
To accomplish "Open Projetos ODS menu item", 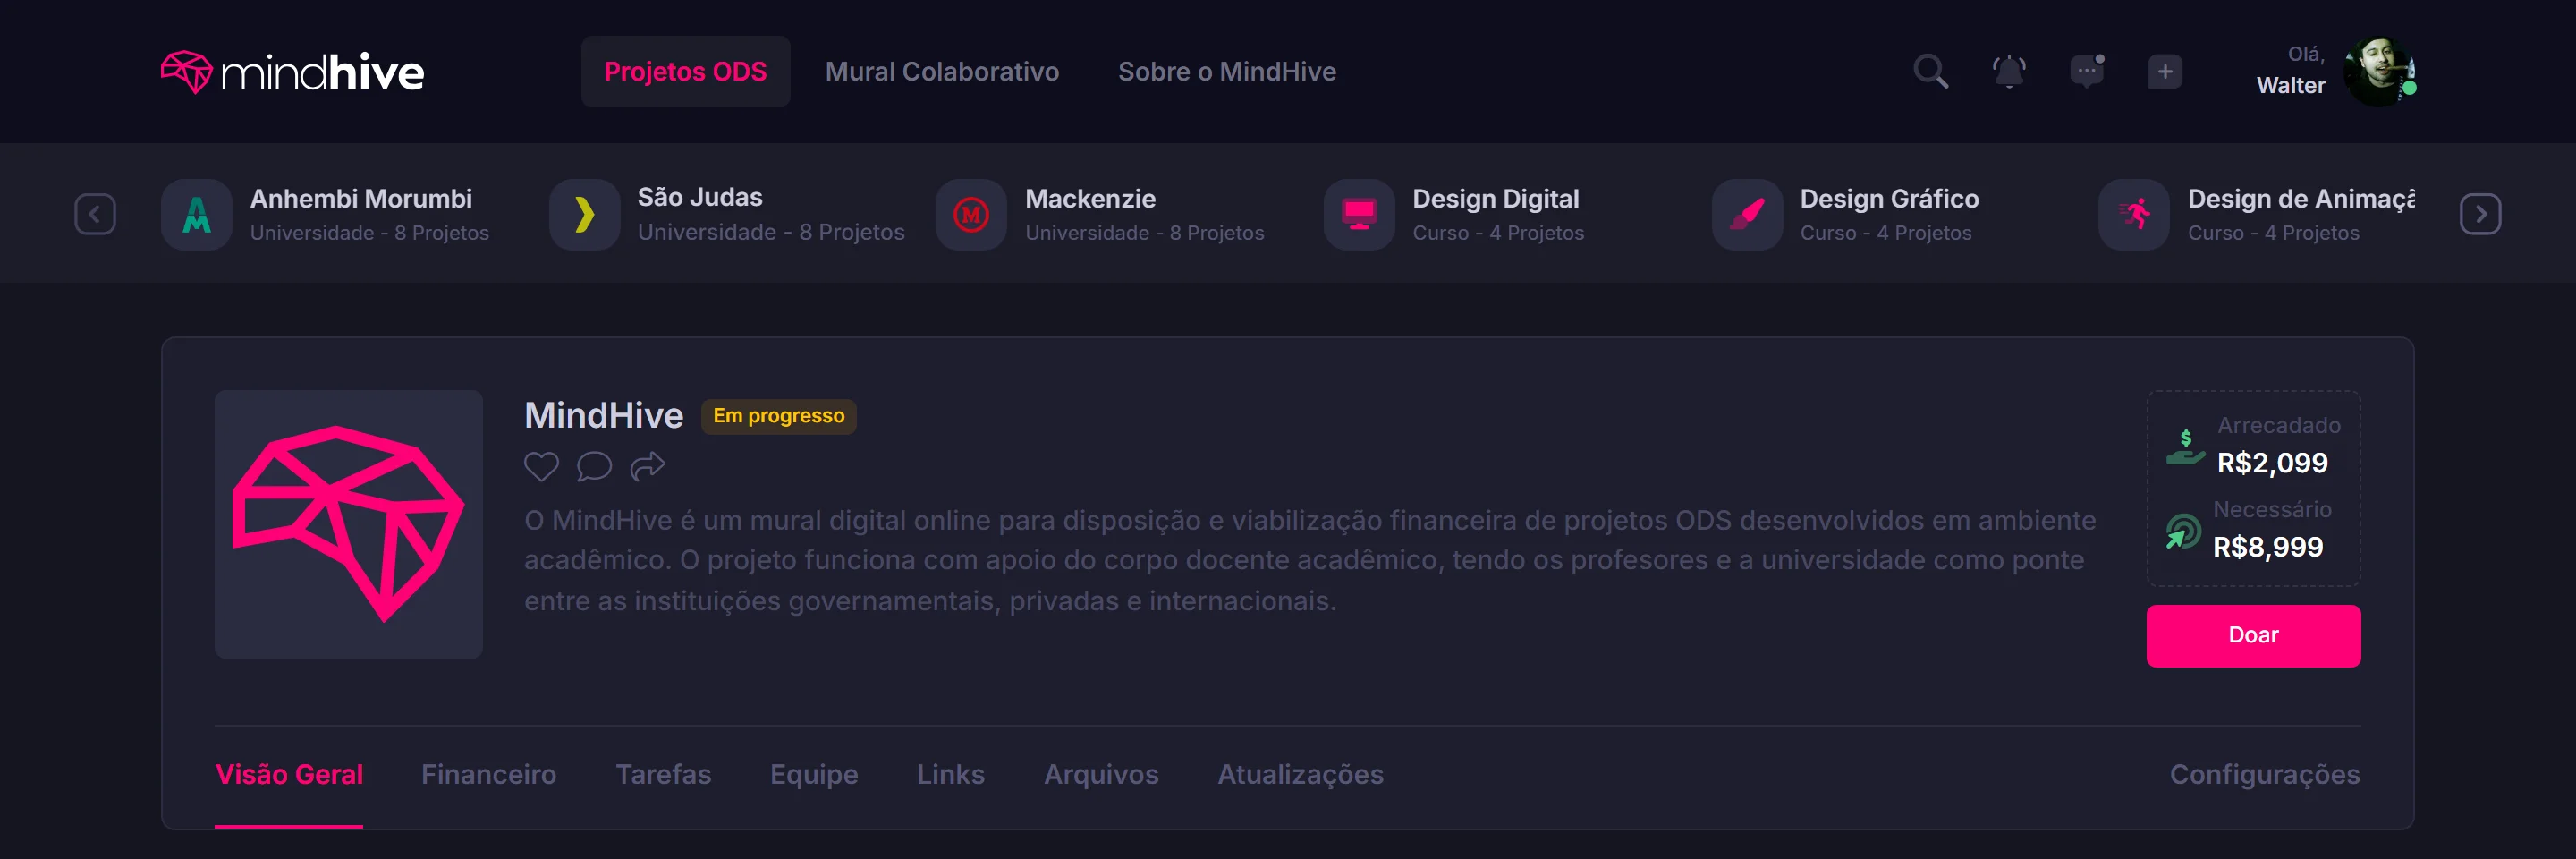I will tap(685, 72).
